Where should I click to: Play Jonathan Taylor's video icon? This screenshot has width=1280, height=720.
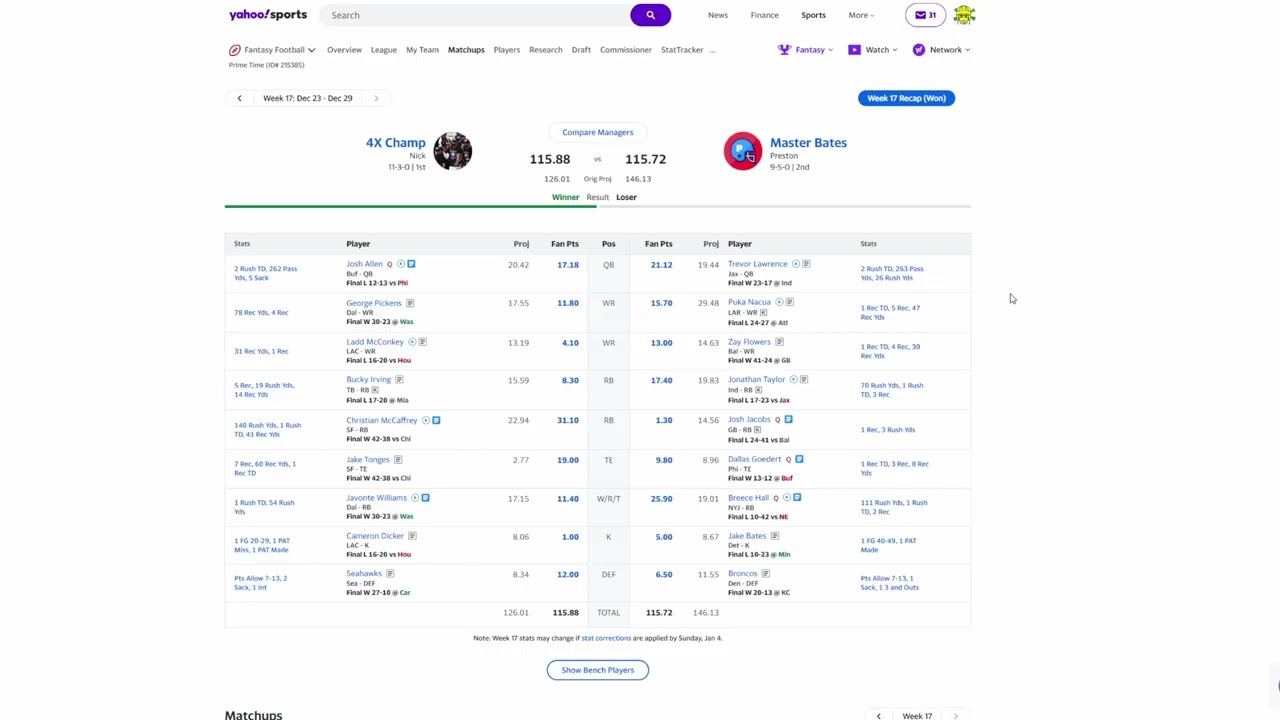pos(793,380)
